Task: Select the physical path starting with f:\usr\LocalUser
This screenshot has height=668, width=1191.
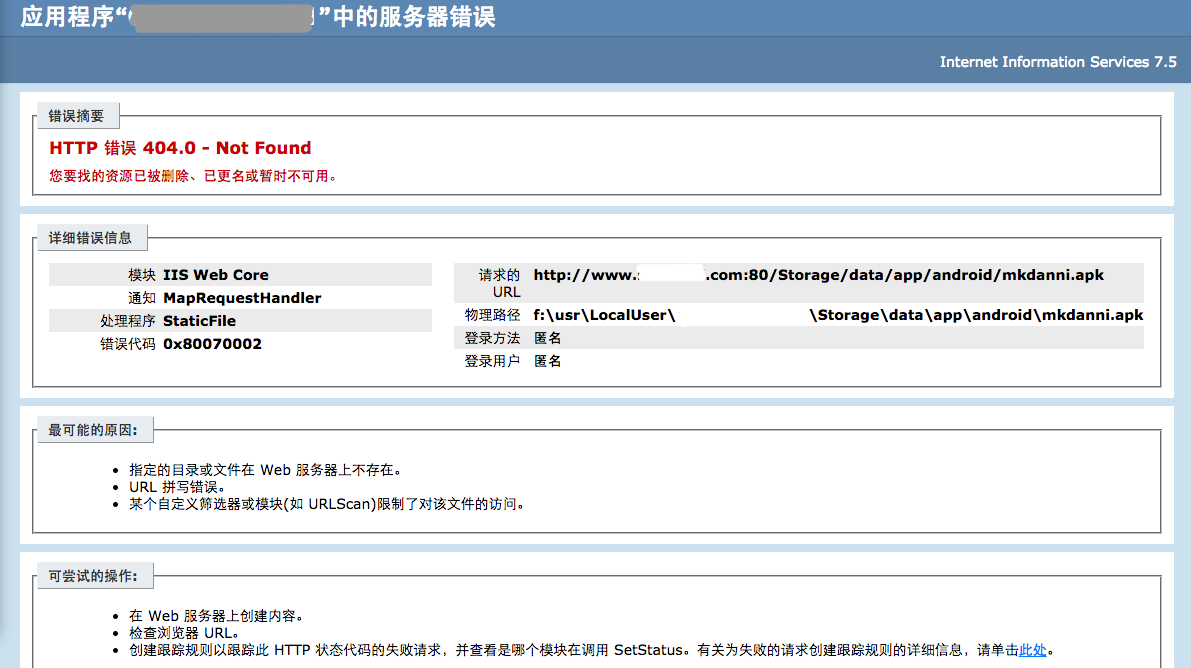Action: (838, 315)
